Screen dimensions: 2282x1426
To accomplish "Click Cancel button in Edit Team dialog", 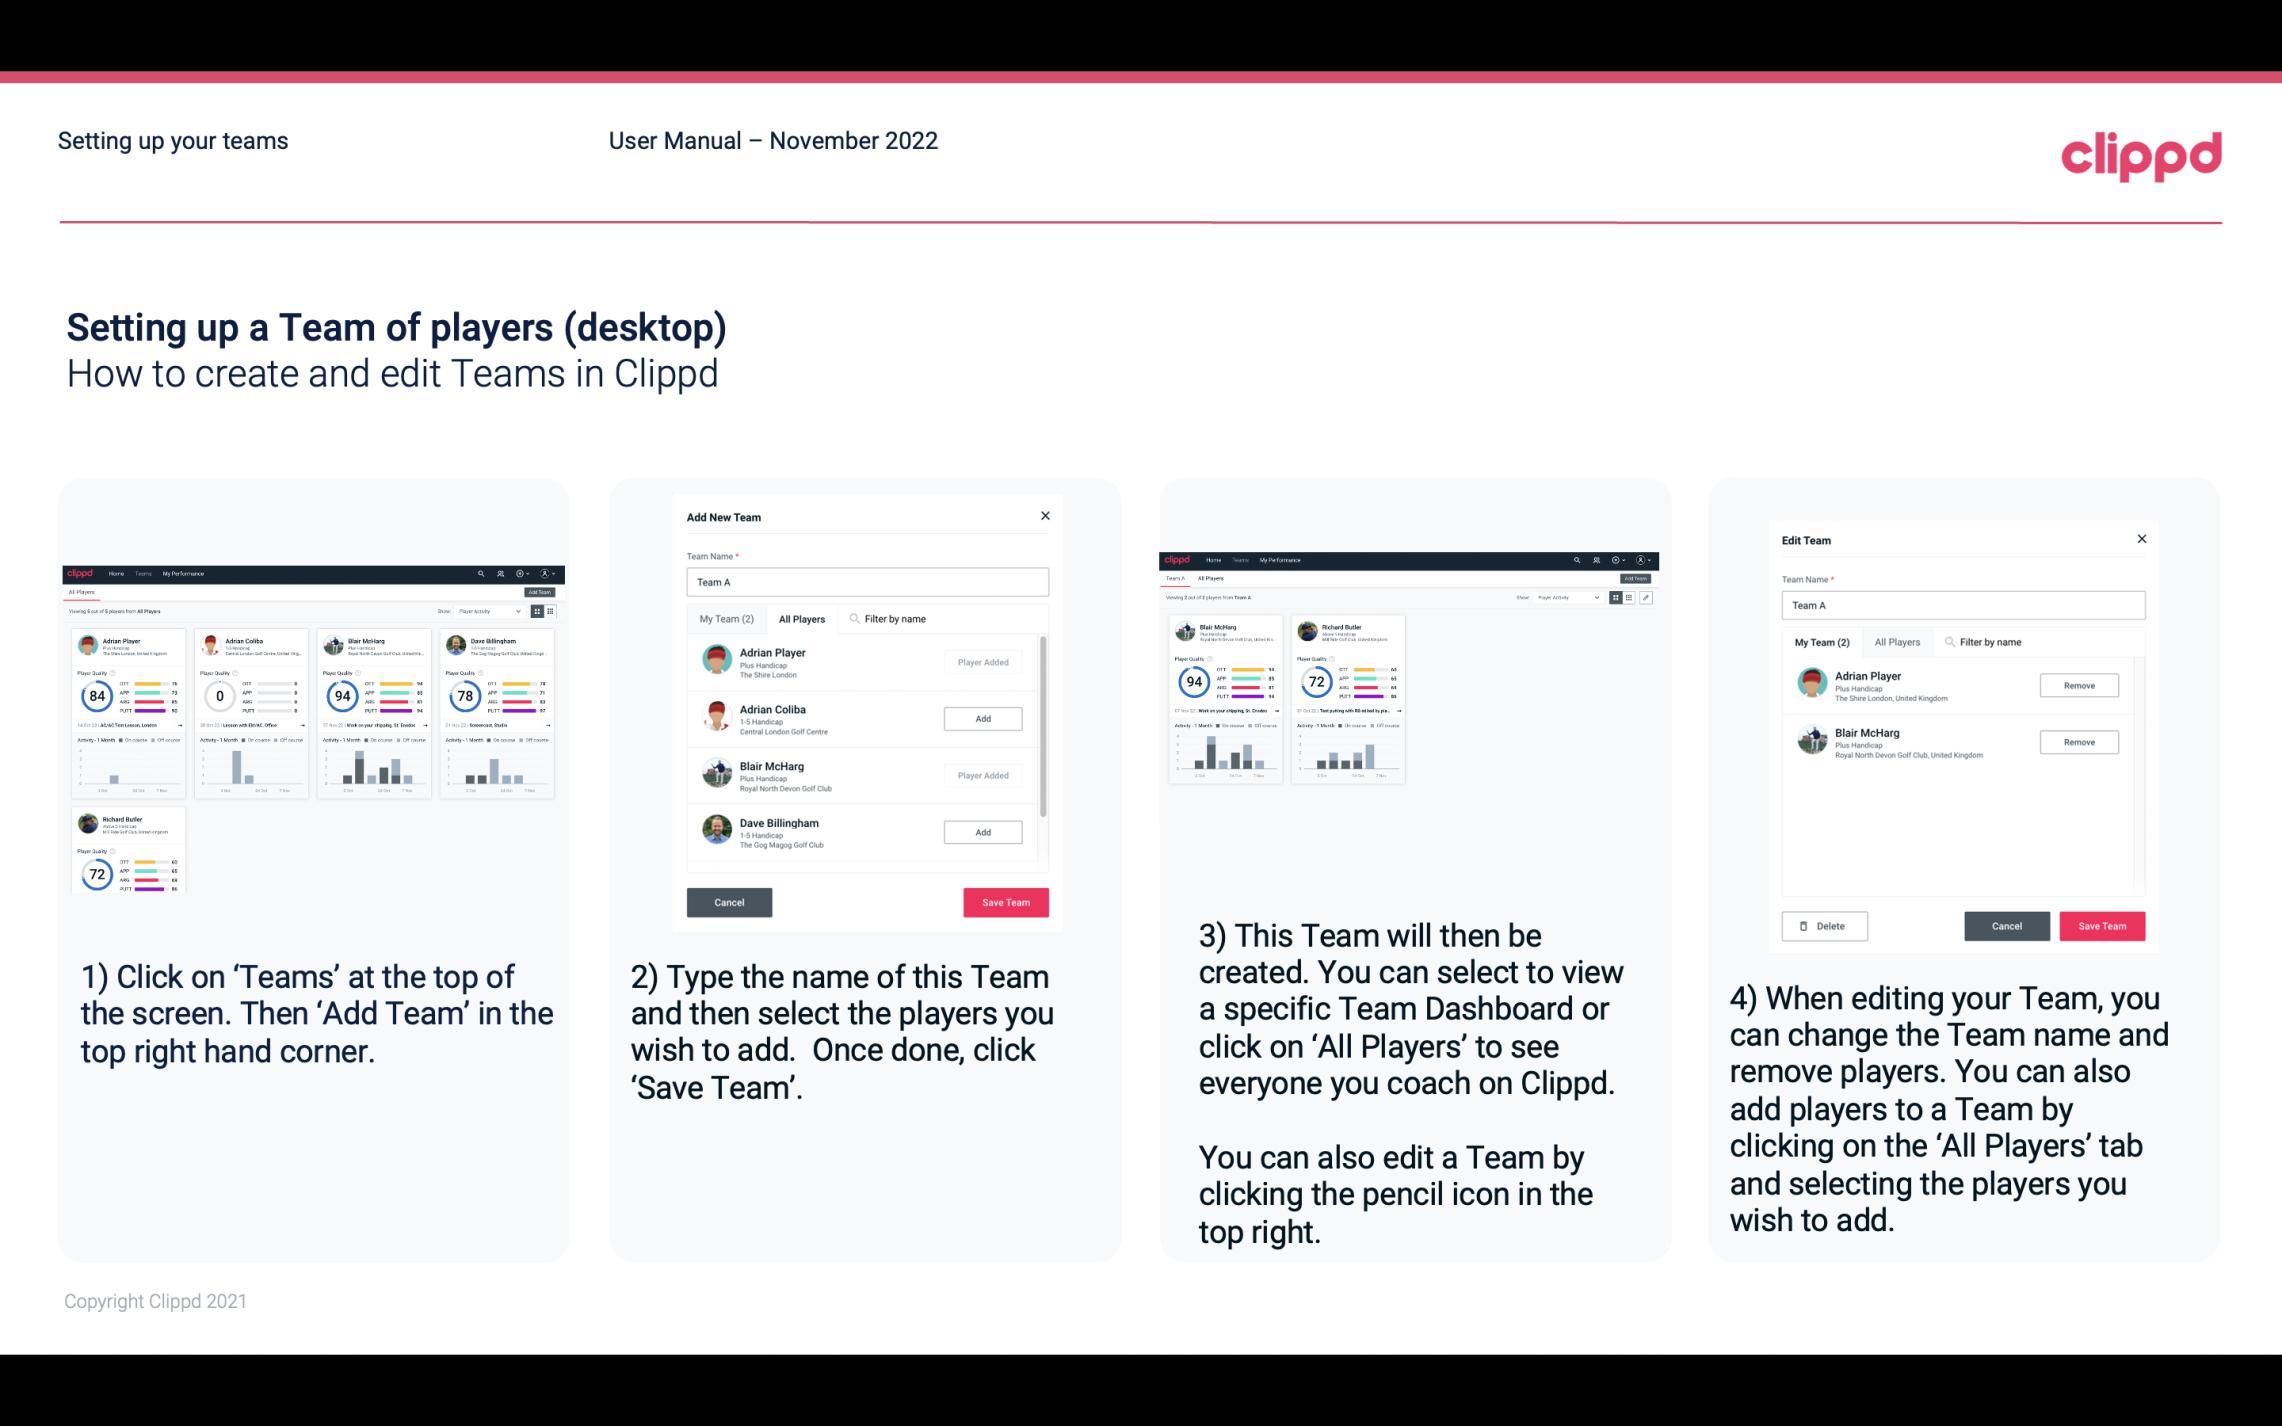I will coord(2008,925).
